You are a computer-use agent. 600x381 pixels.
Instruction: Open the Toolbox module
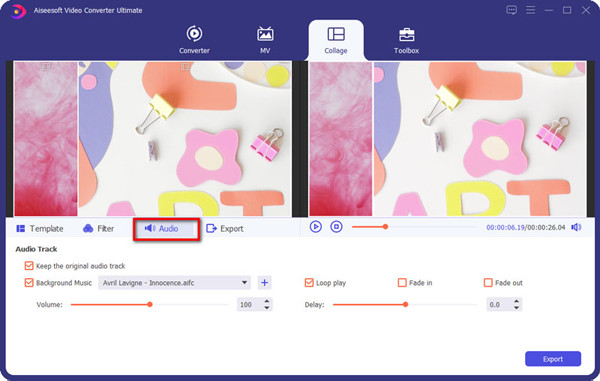click(x=406, y=40)
